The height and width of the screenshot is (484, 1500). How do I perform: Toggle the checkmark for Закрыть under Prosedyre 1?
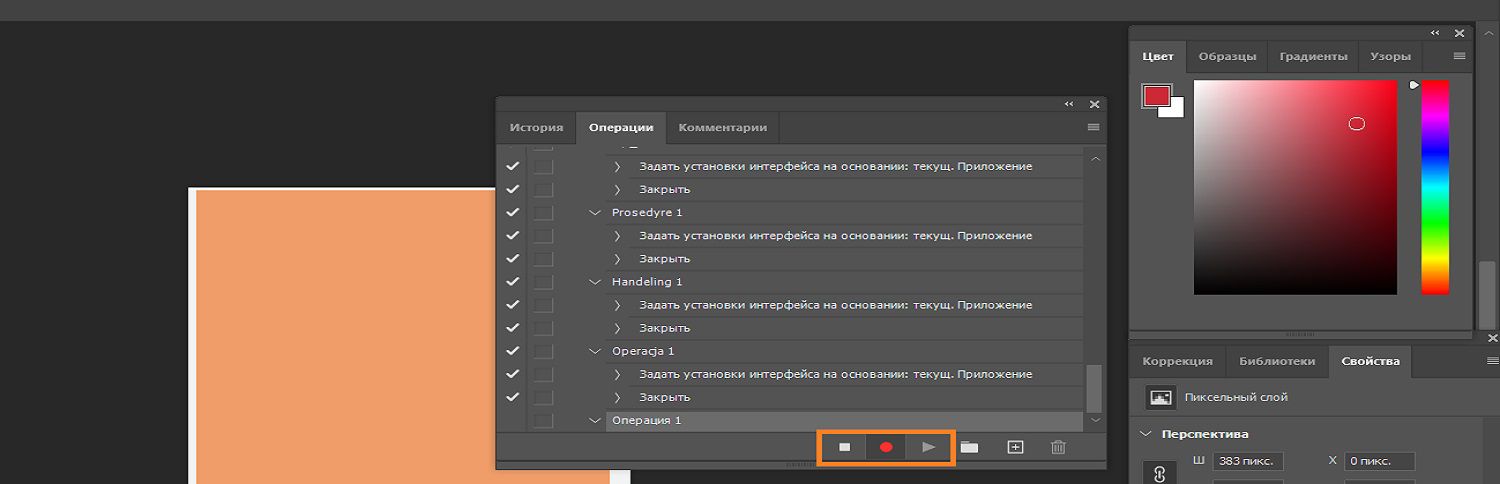(x=513, y=258)
